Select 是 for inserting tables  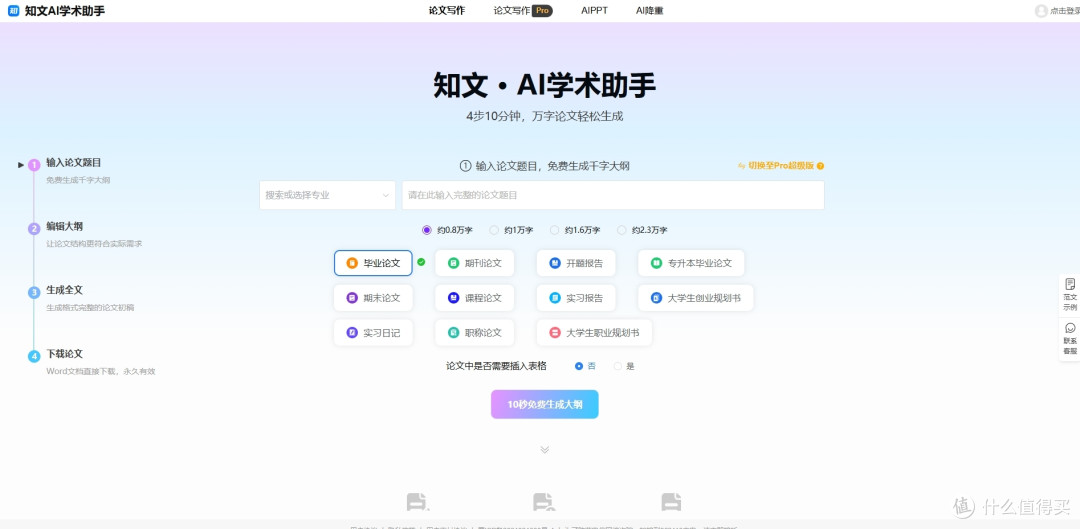(624, 366)
